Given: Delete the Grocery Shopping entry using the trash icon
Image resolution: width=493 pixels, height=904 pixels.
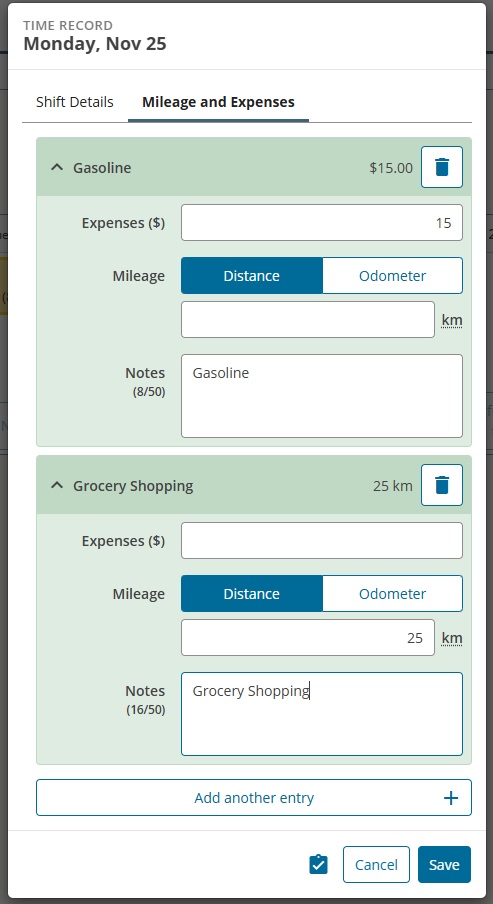Looking at the screenshot, I should tap(442, 485).
